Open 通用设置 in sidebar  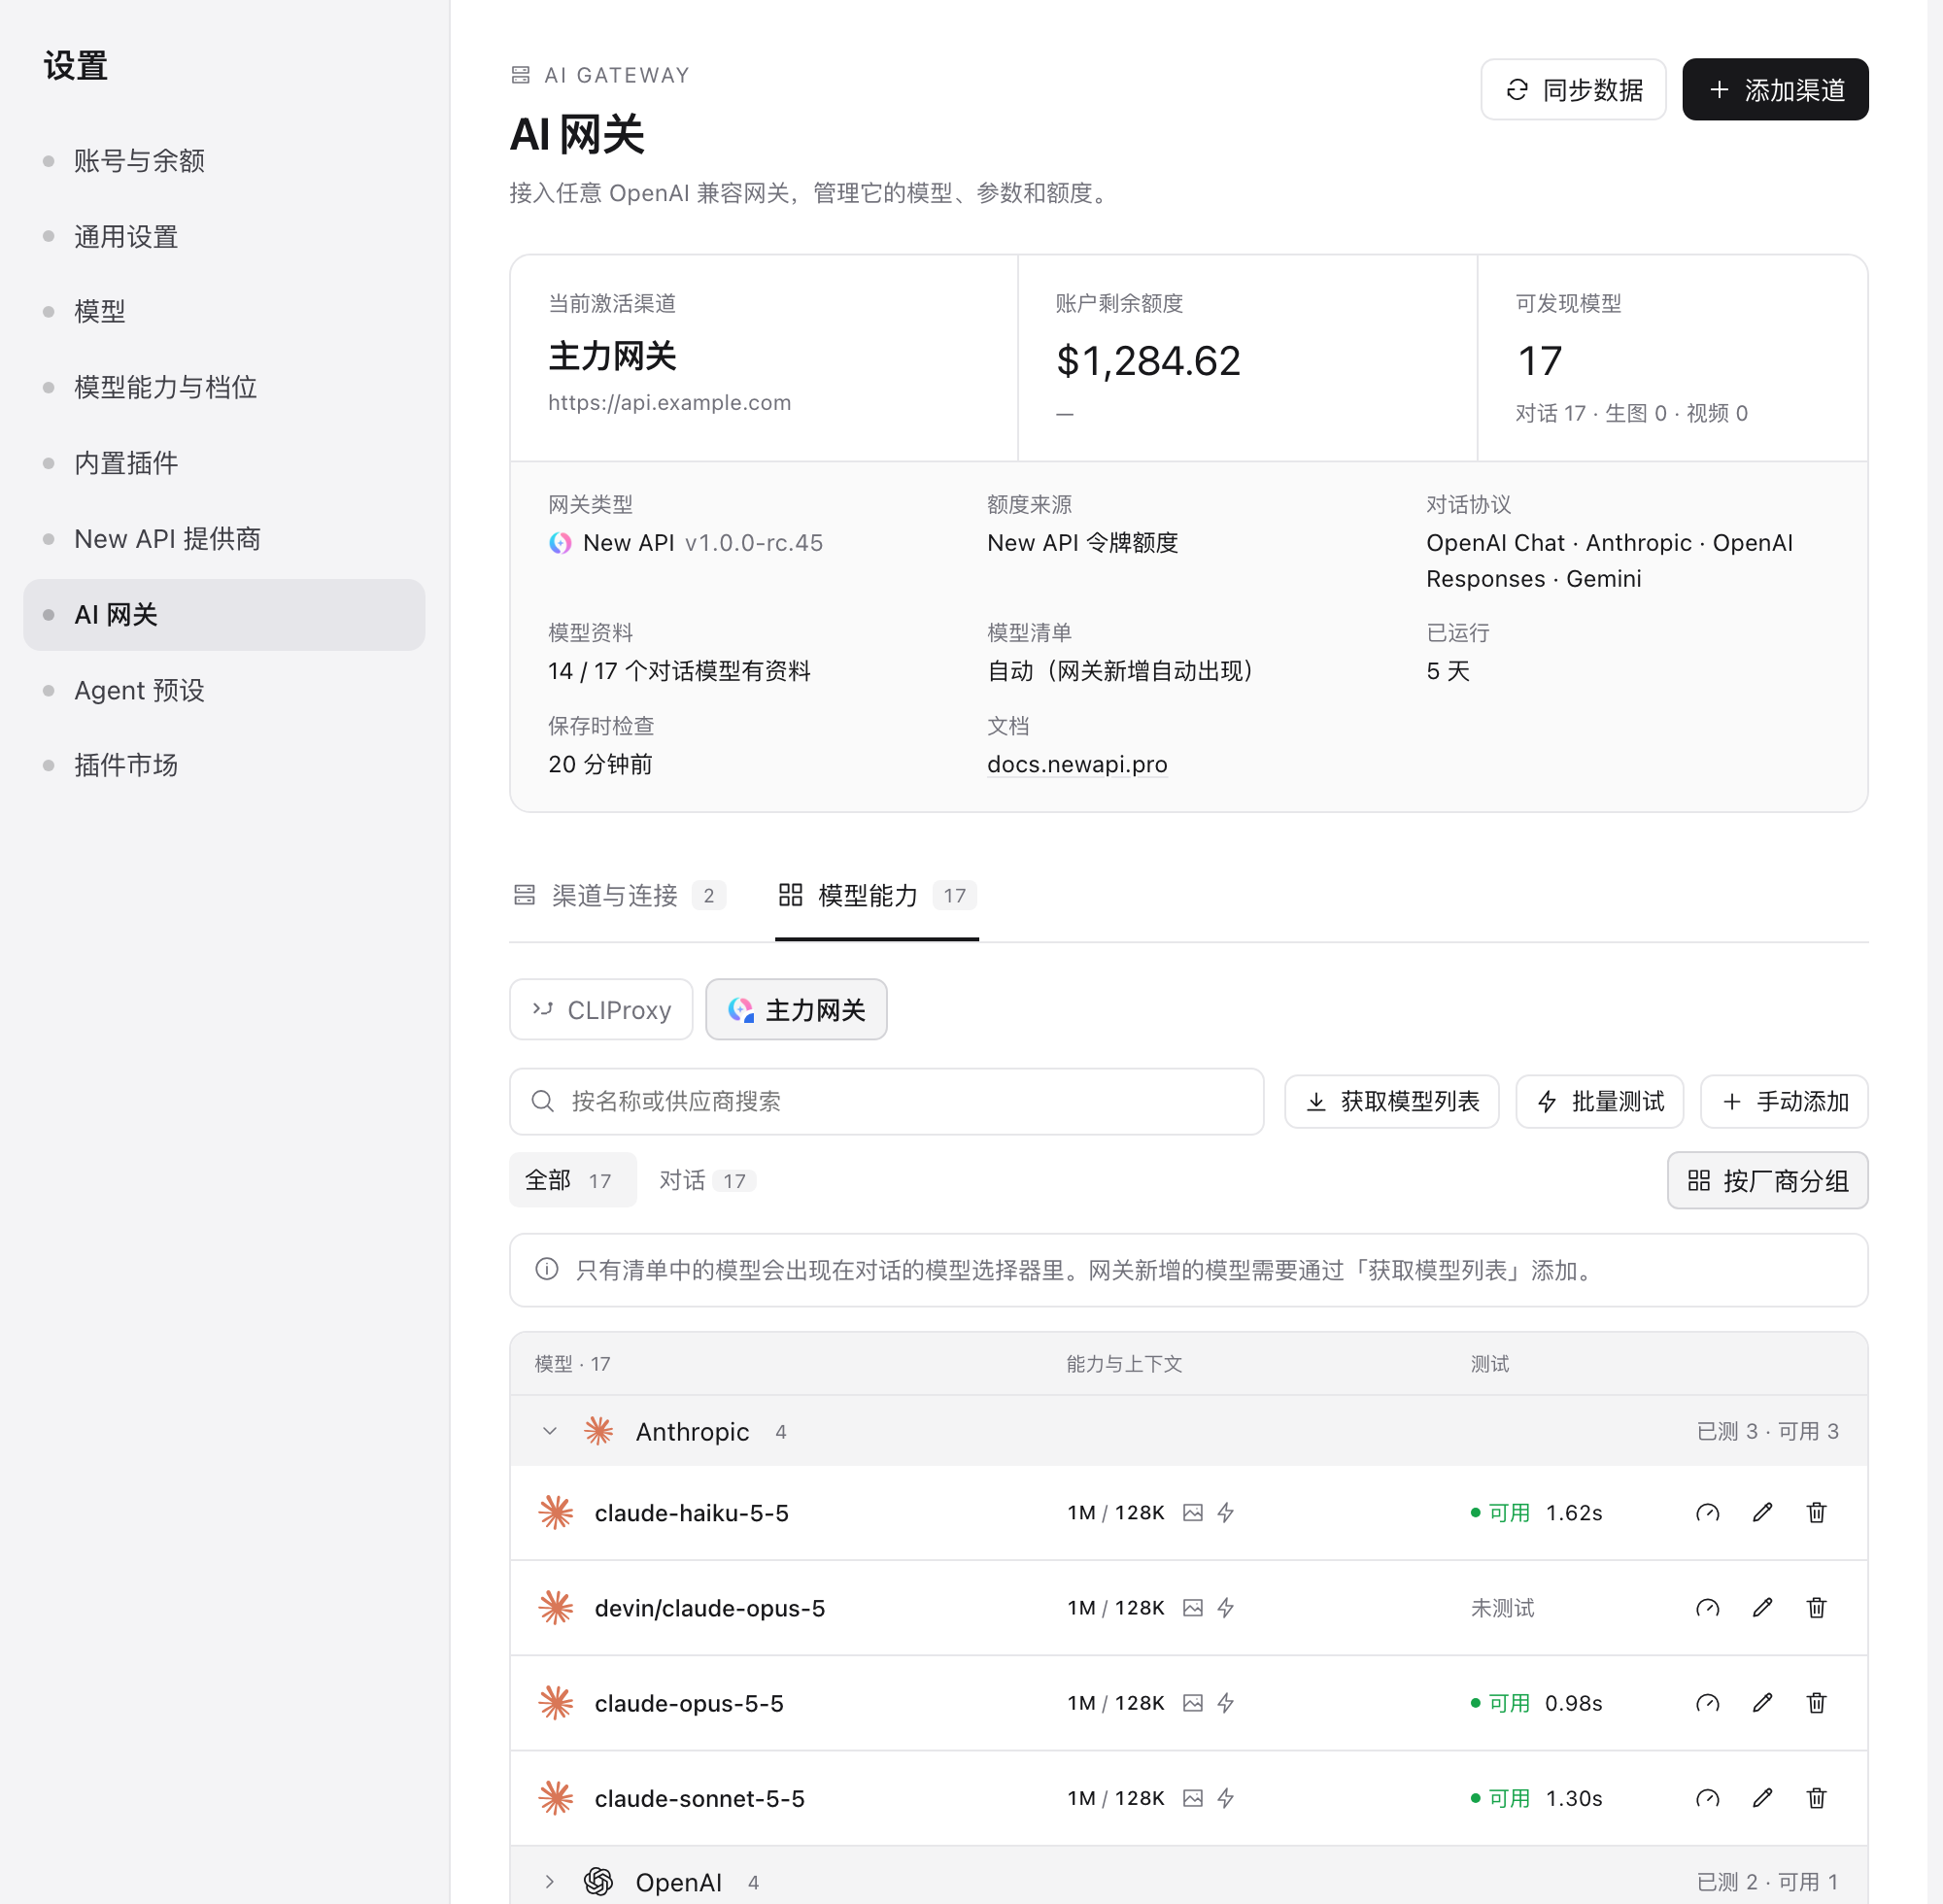point(224,237)
